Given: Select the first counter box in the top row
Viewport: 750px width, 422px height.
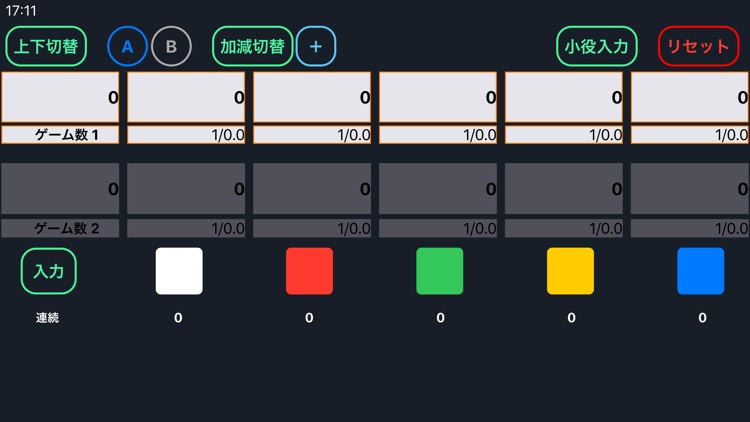Looking at the screenshot, I should click(60, 97).
